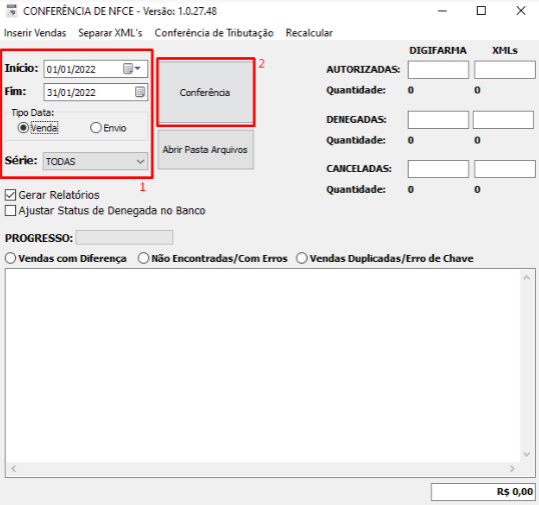This screenshot has height=505, width=539.
Task: Click Abrir Pasta Arquivos button
Action: click(206, 150)
